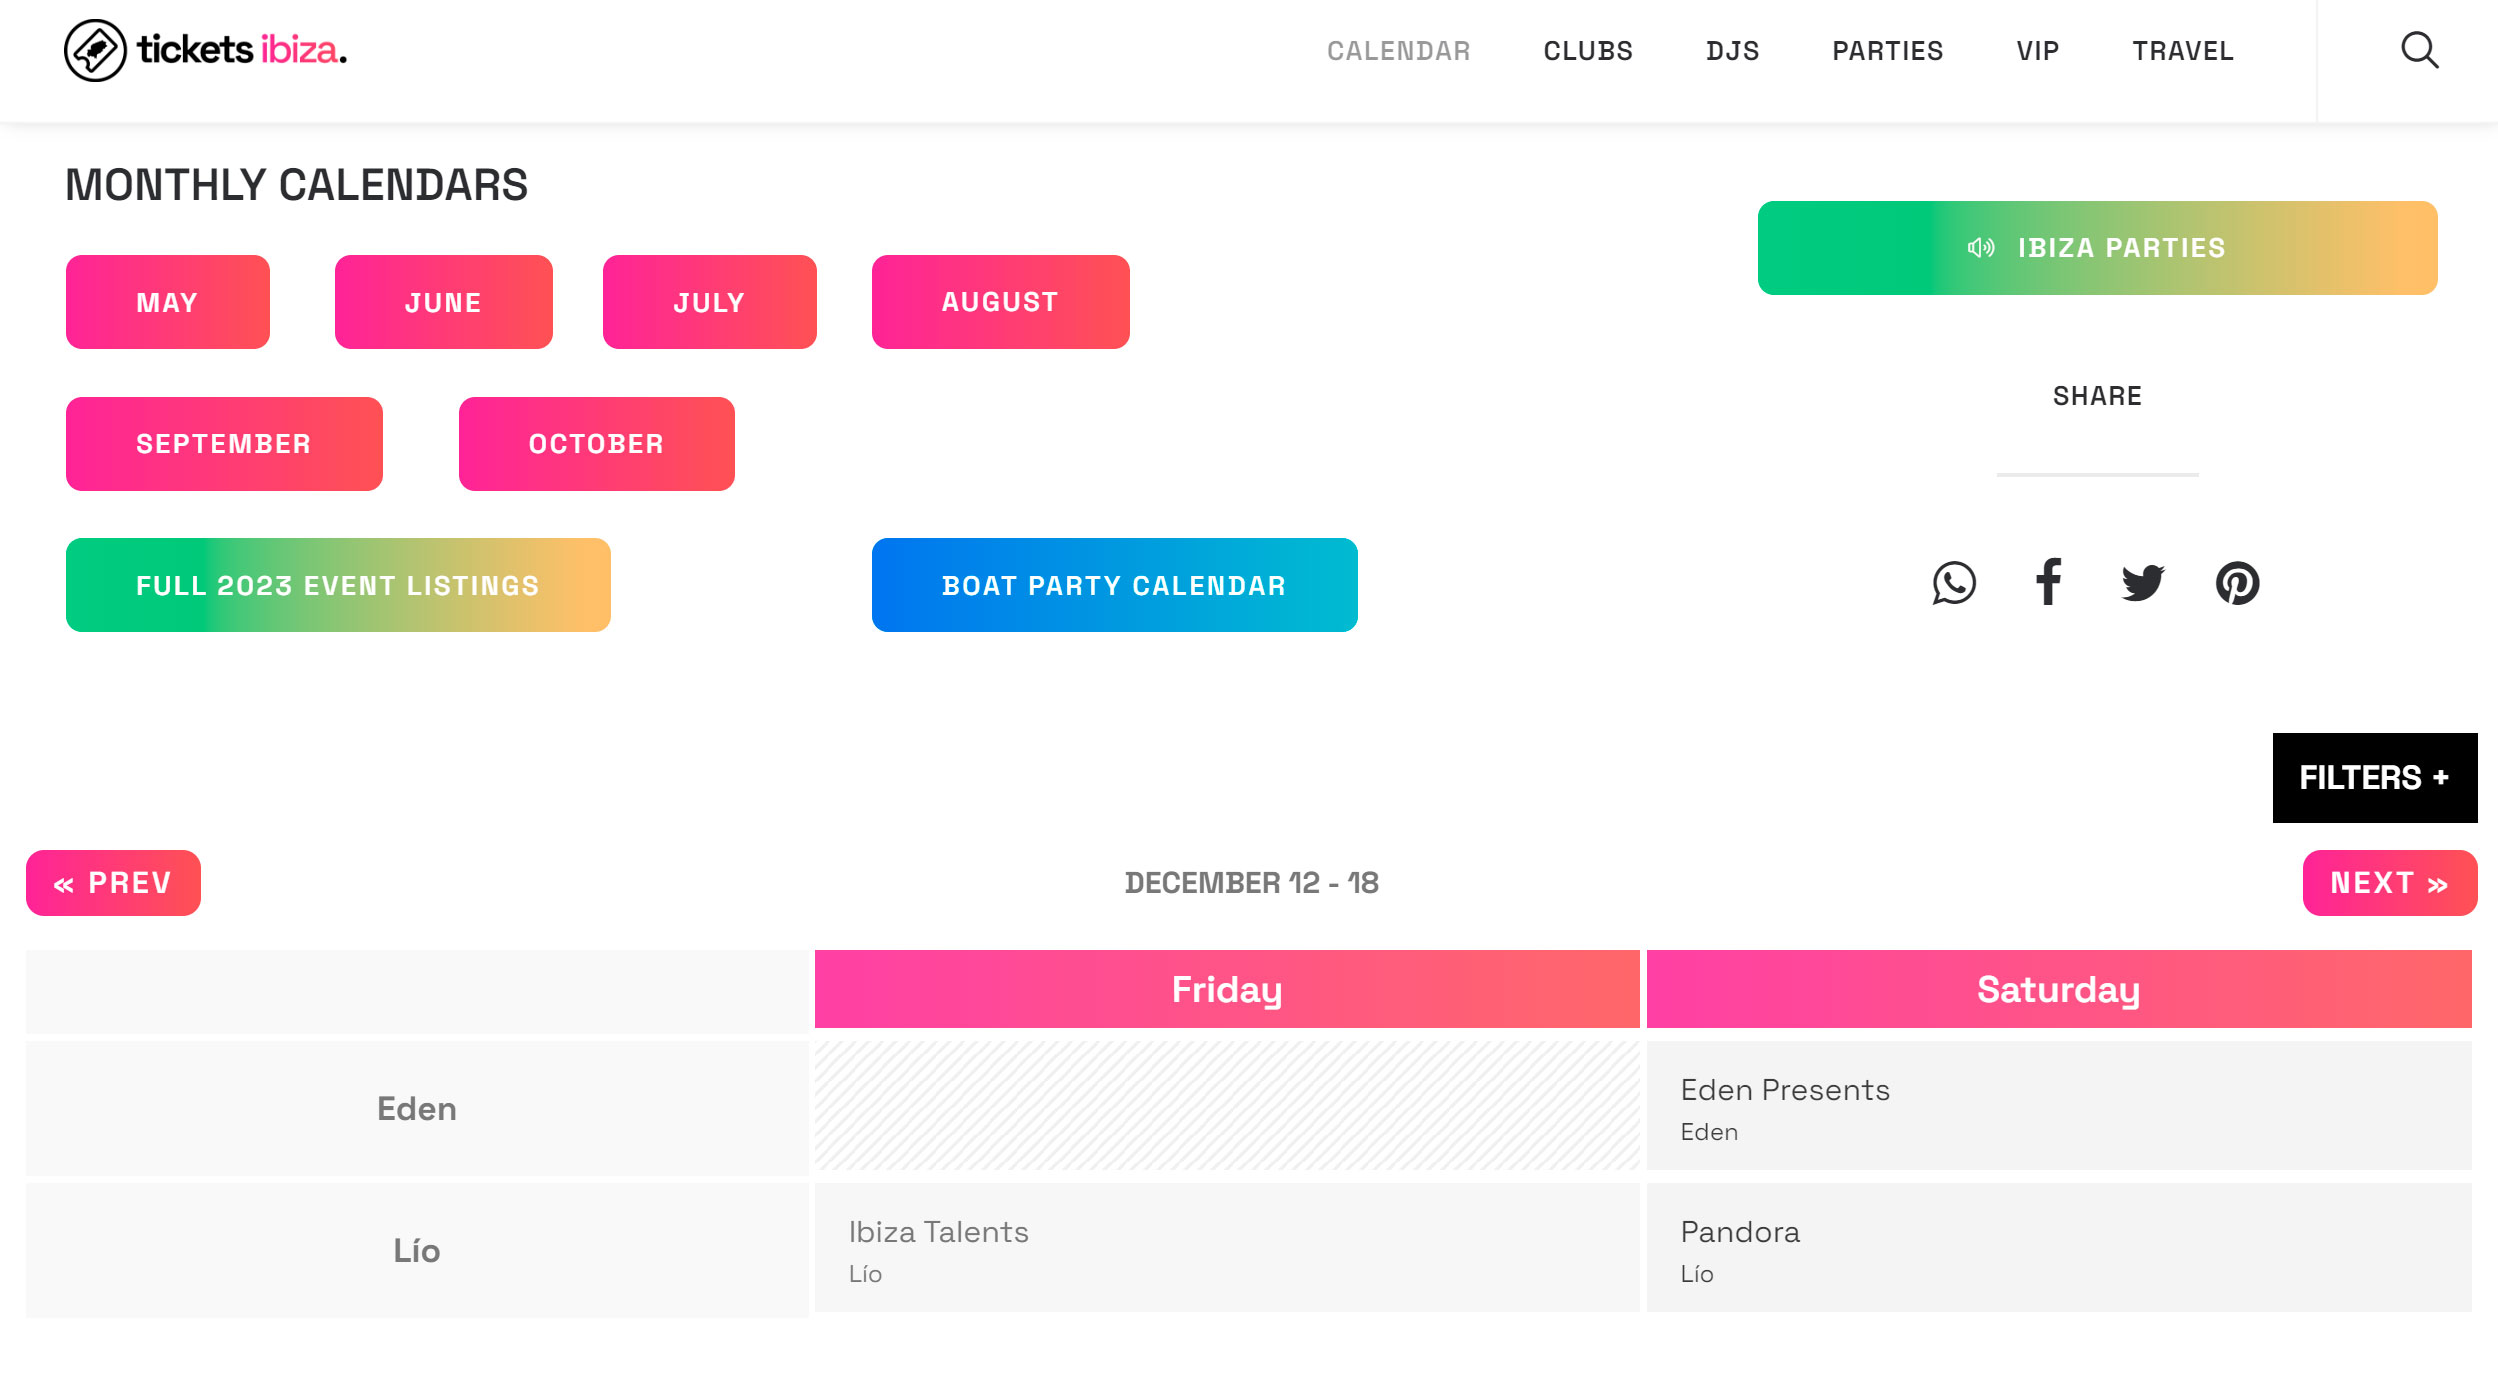Open the search magnifier icon
This screenshot has width=2498, height=1379.
(x=2419, y=50)
